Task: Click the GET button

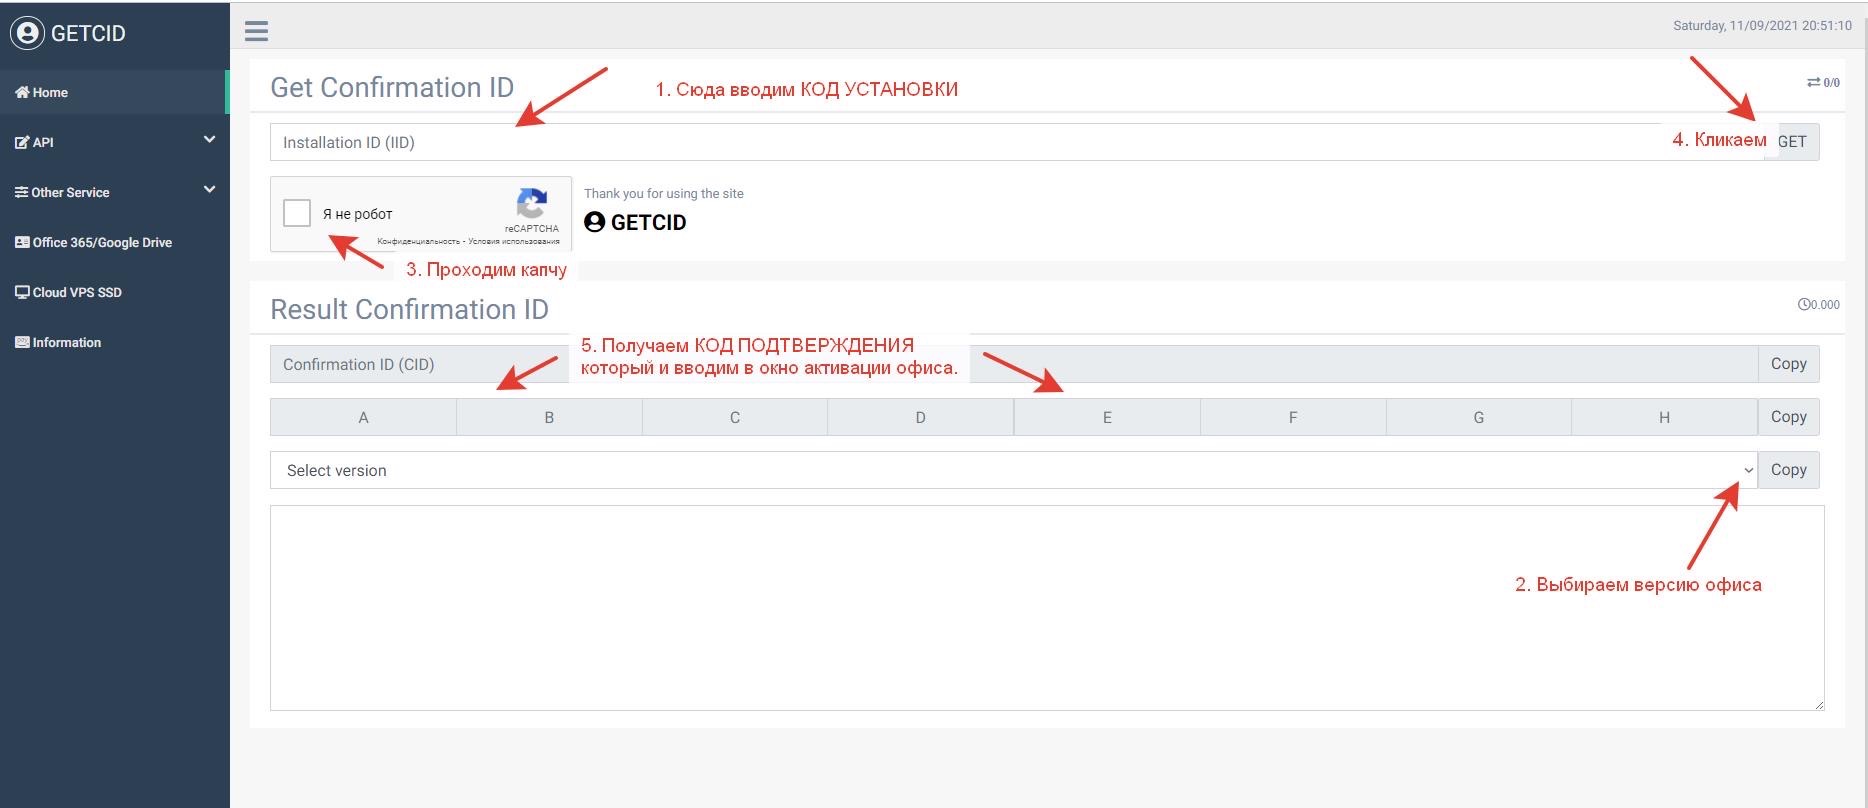Action: (1792, 142)
